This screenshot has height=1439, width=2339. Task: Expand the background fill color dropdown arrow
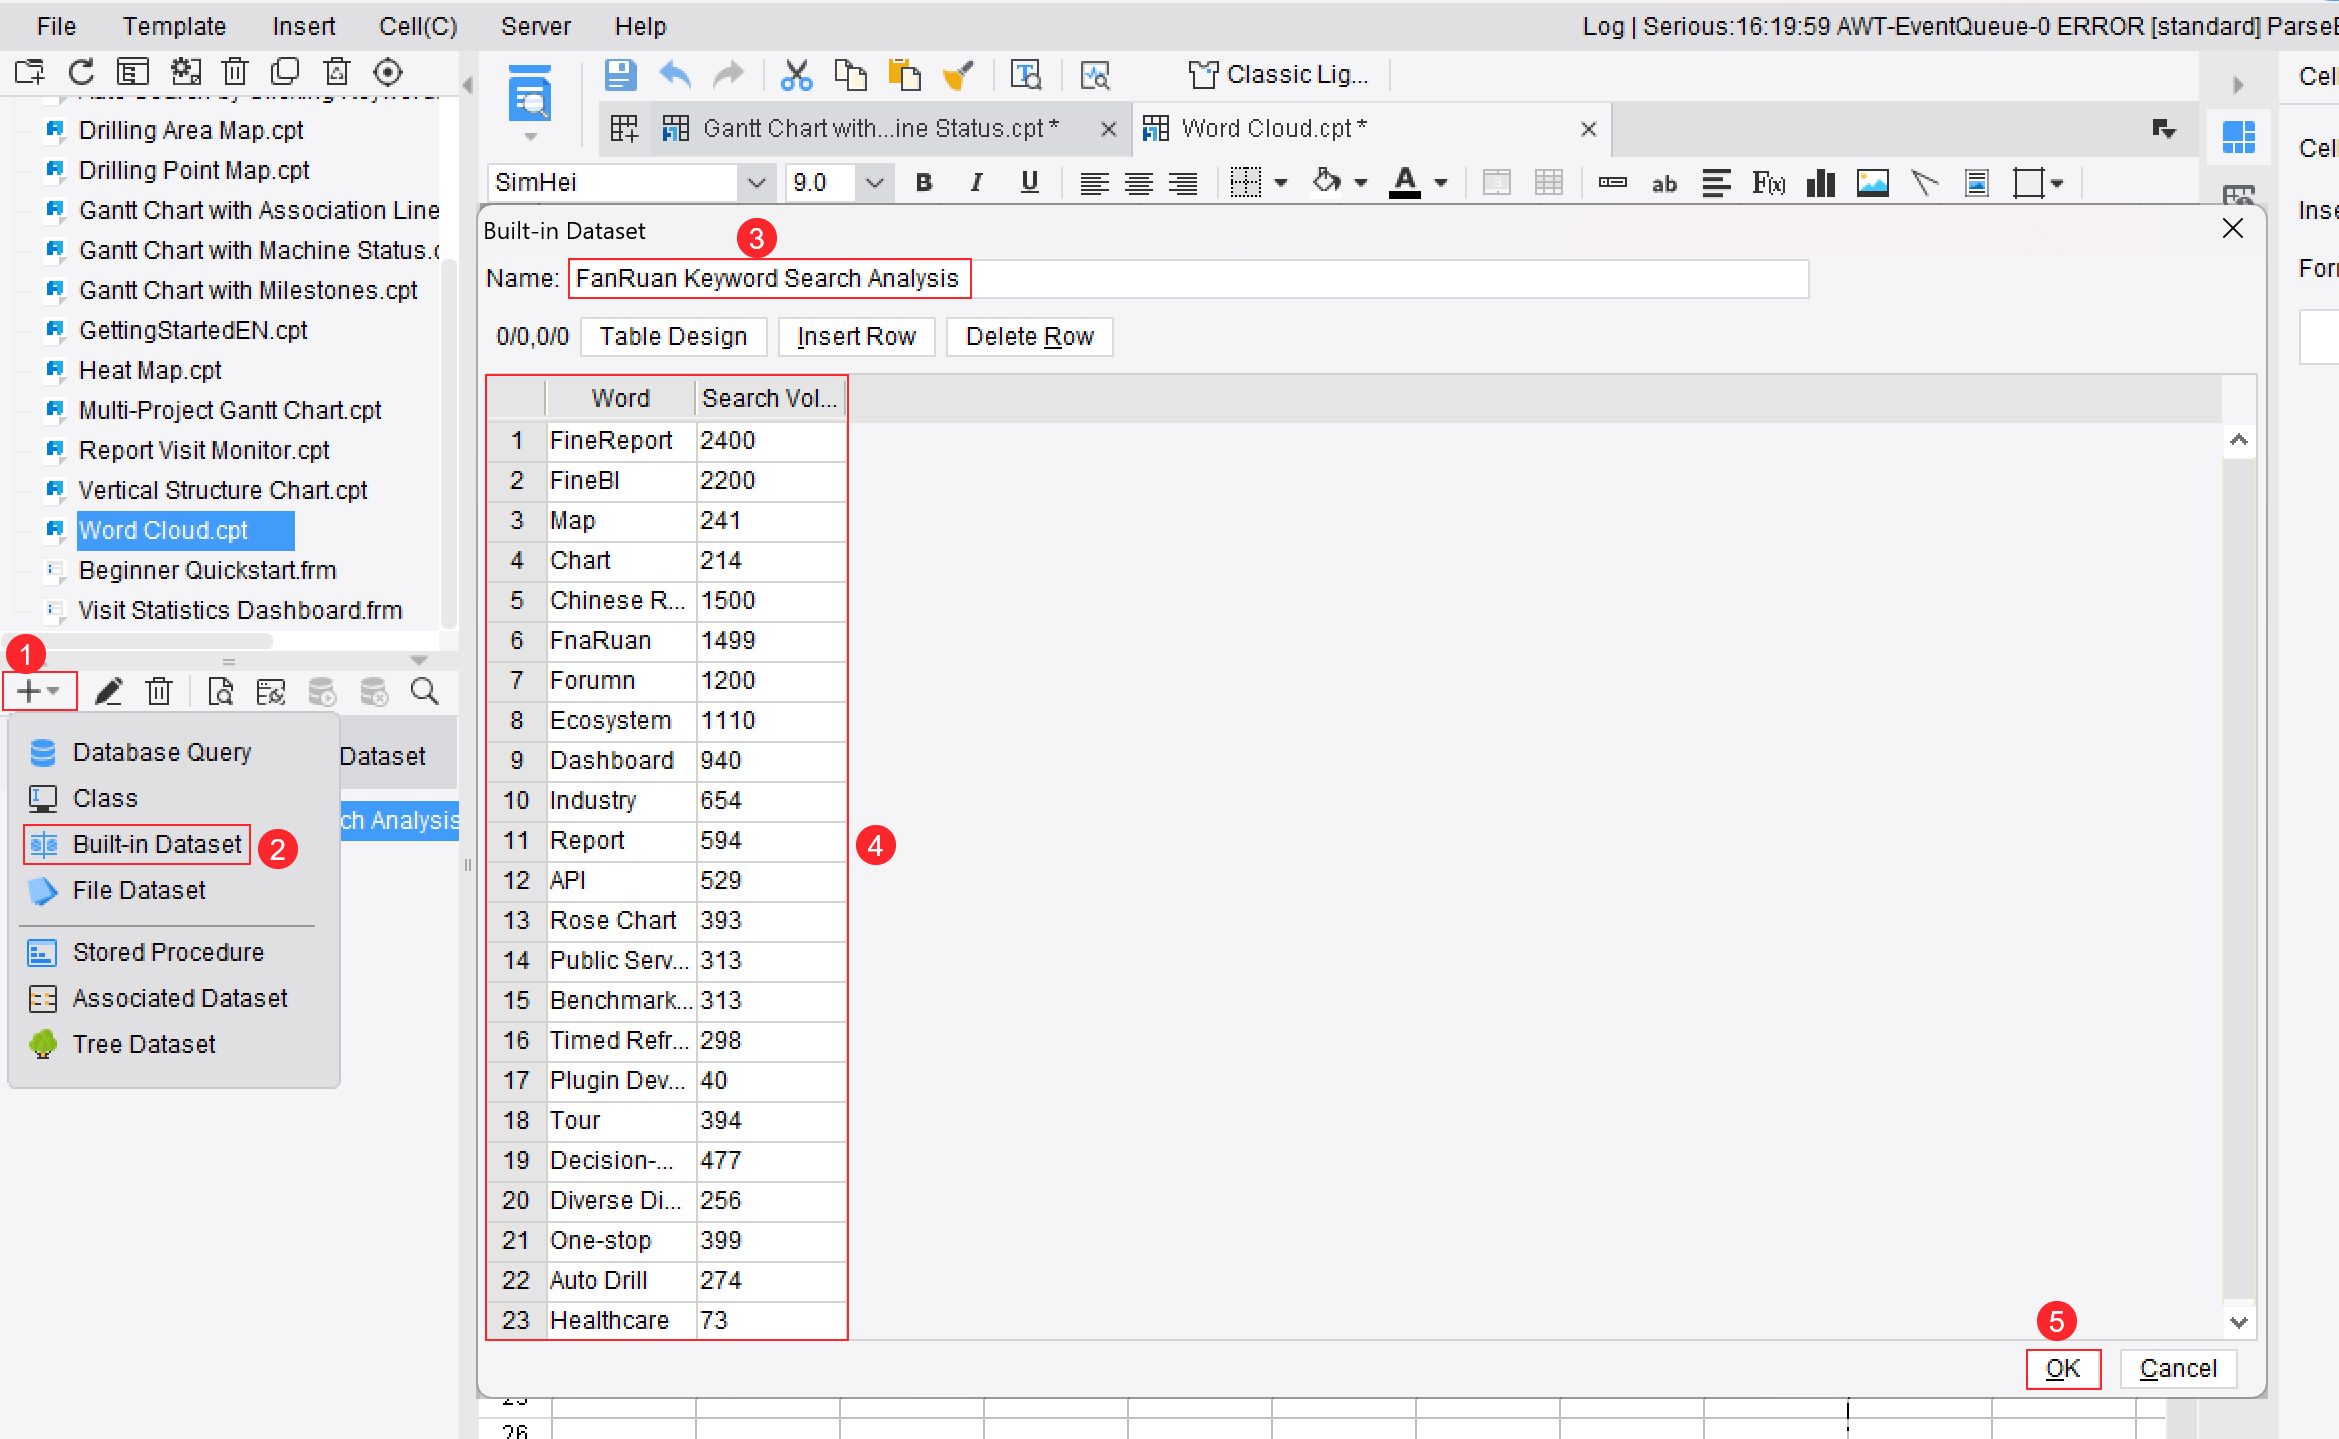coord(1360,183)
